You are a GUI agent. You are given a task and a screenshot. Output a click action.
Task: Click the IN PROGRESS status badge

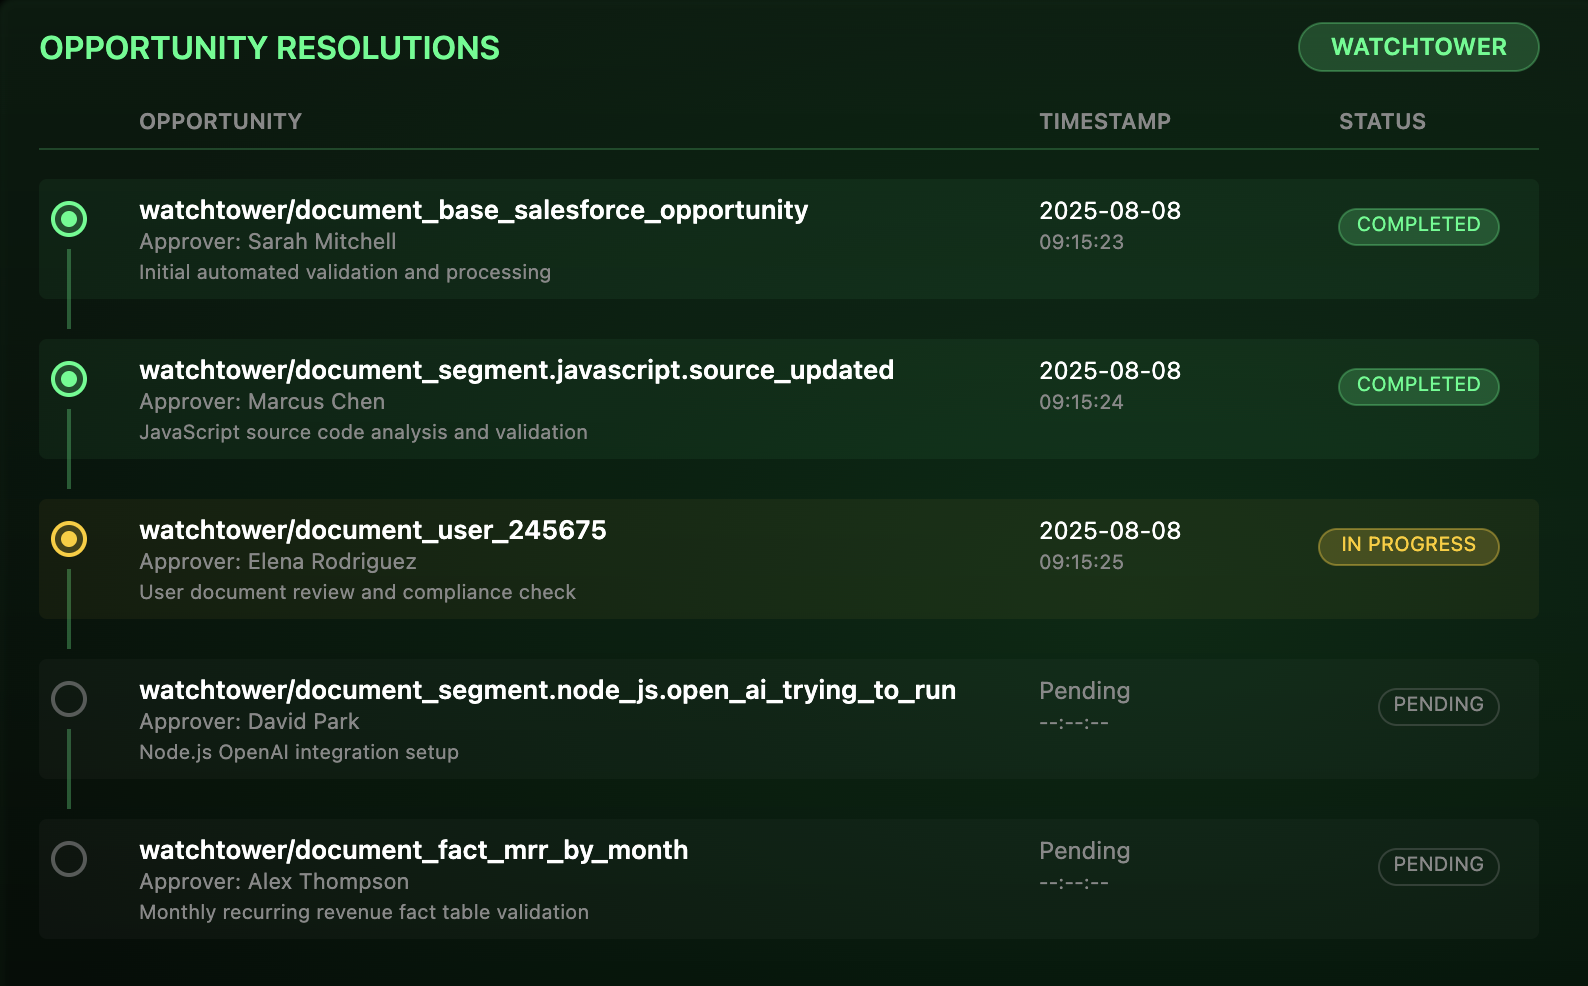point(1407,546)
